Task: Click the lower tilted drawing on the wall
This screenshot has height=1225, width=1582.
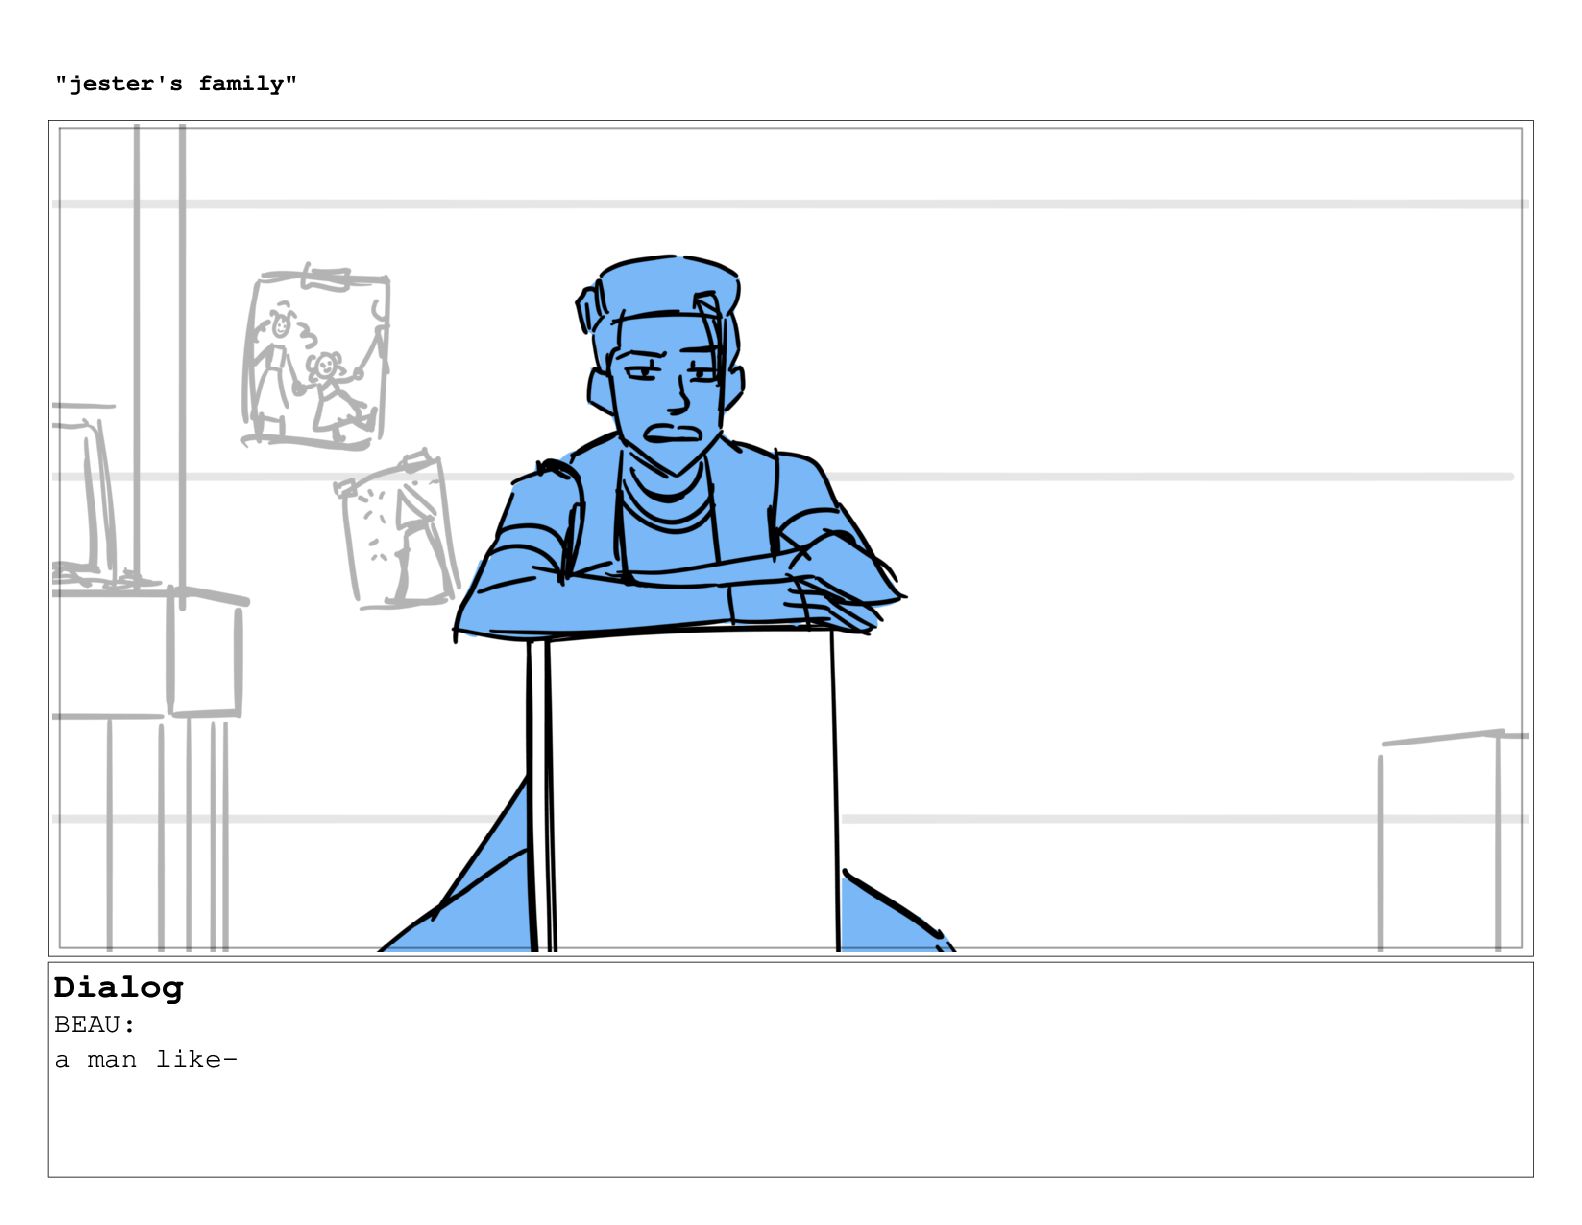Action: click(x=396, y=530)
